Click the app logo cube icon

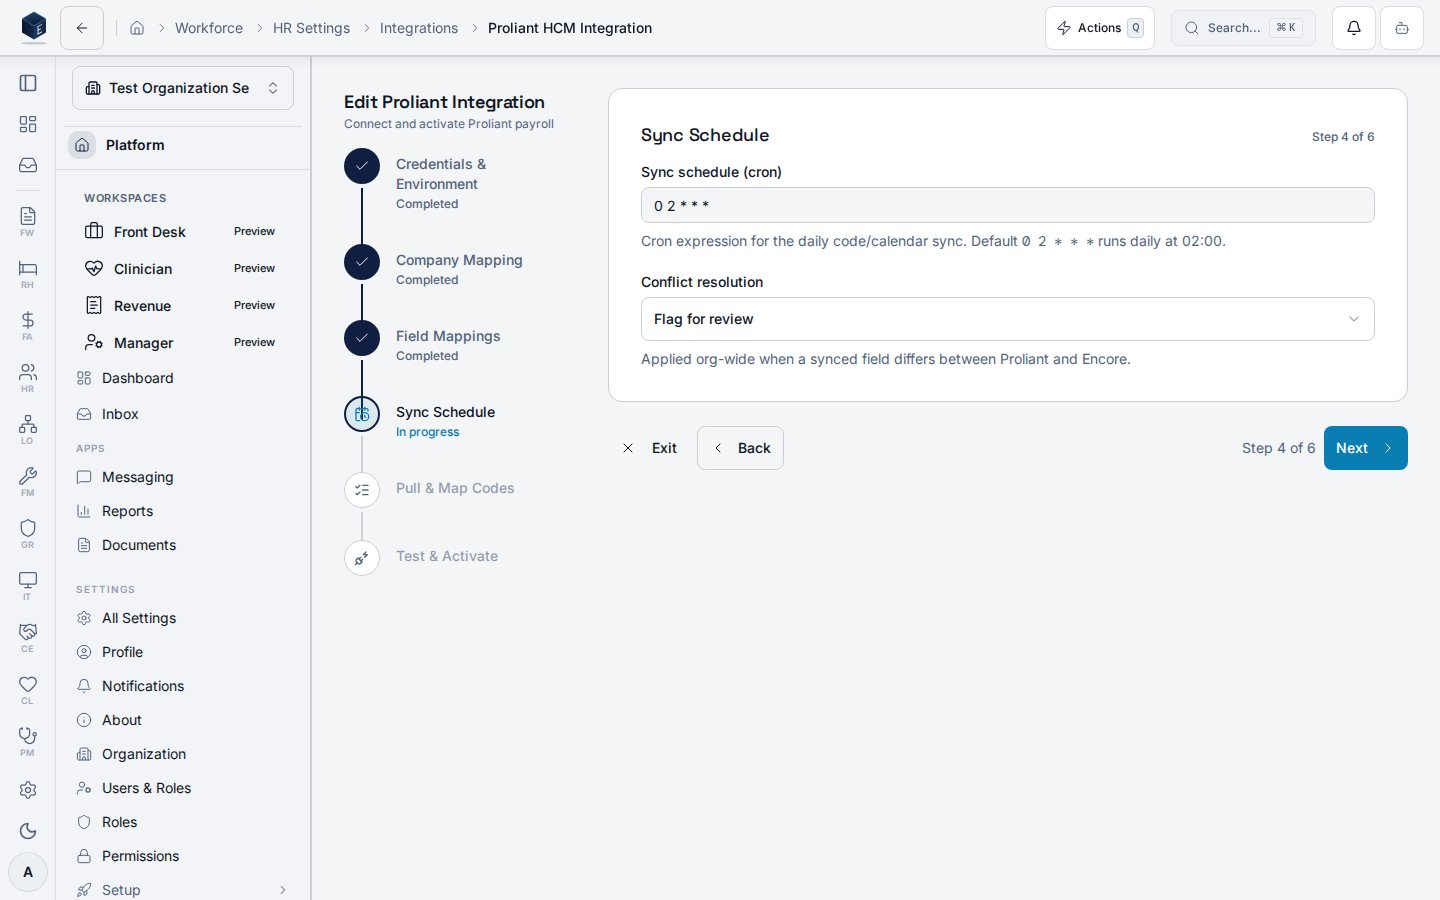(x=34, y=28)
